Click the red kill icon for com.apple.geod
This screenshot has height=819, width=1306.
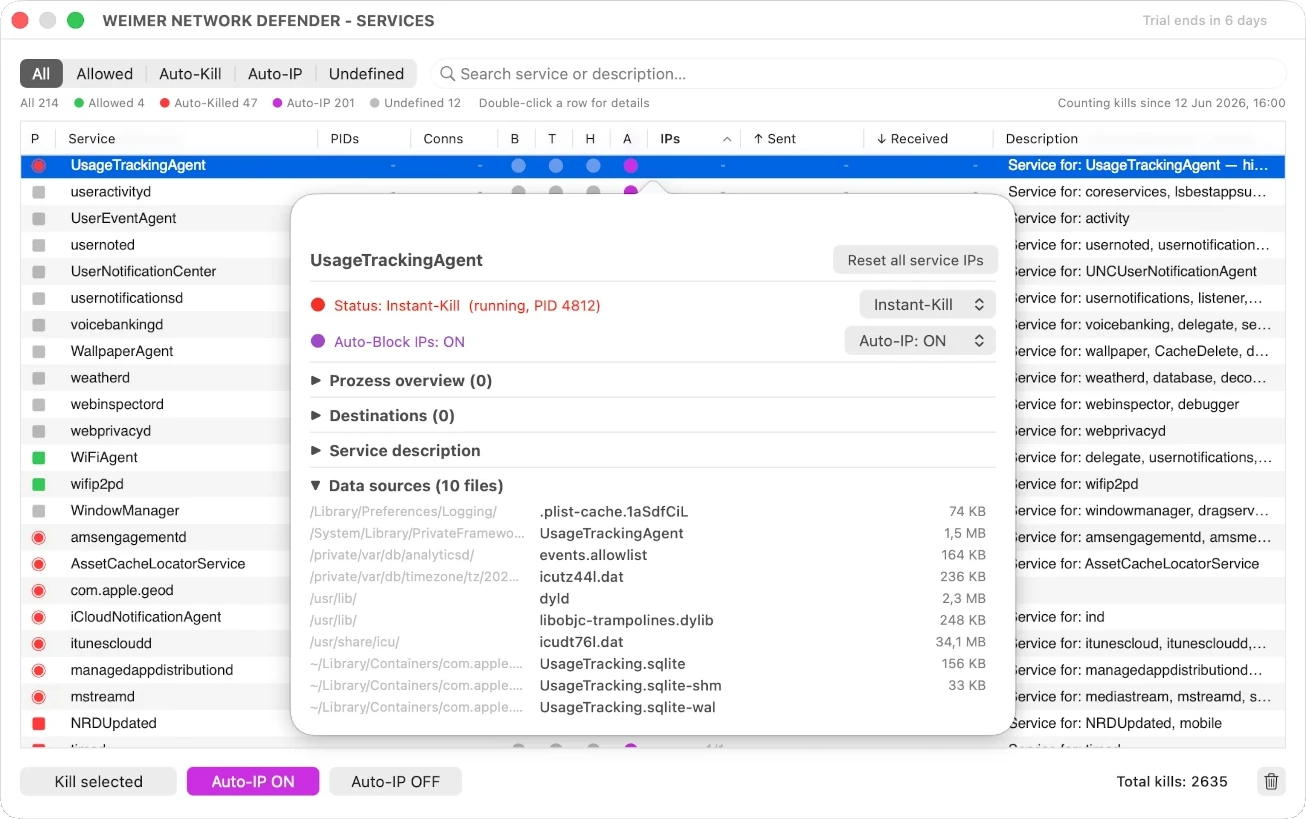(39, 591)
